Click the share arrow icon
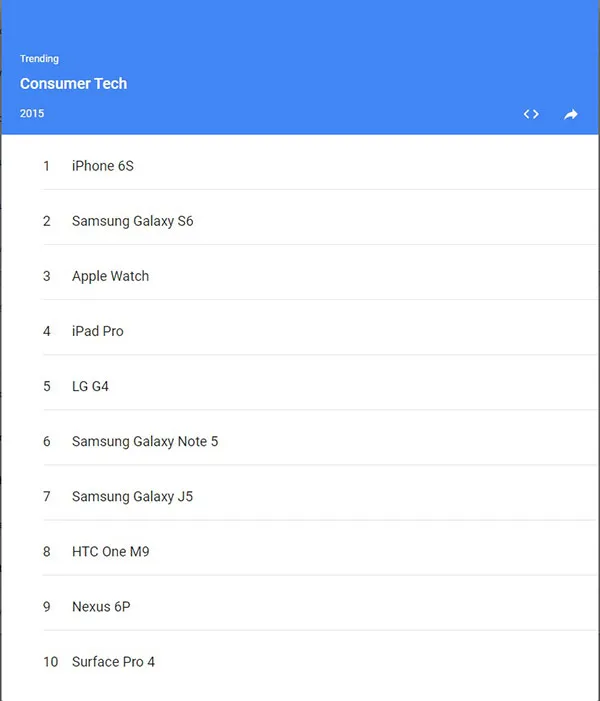This screenshot has height=701, width=600. click(570, 114)
